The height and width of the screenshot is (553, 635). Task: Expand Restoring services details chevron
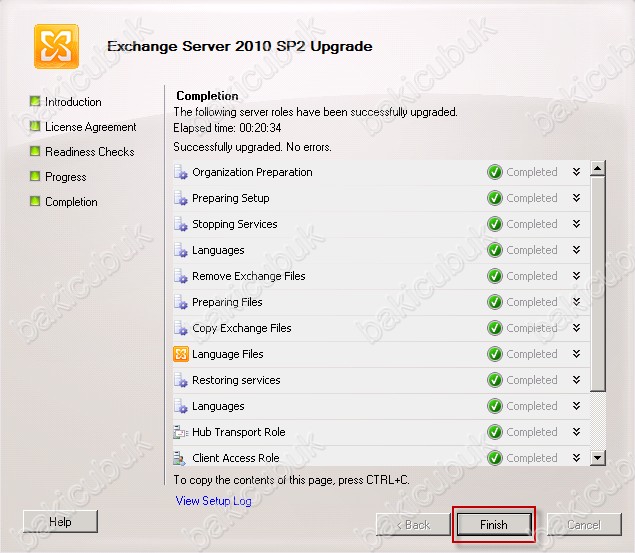click(x=577, y=380)
